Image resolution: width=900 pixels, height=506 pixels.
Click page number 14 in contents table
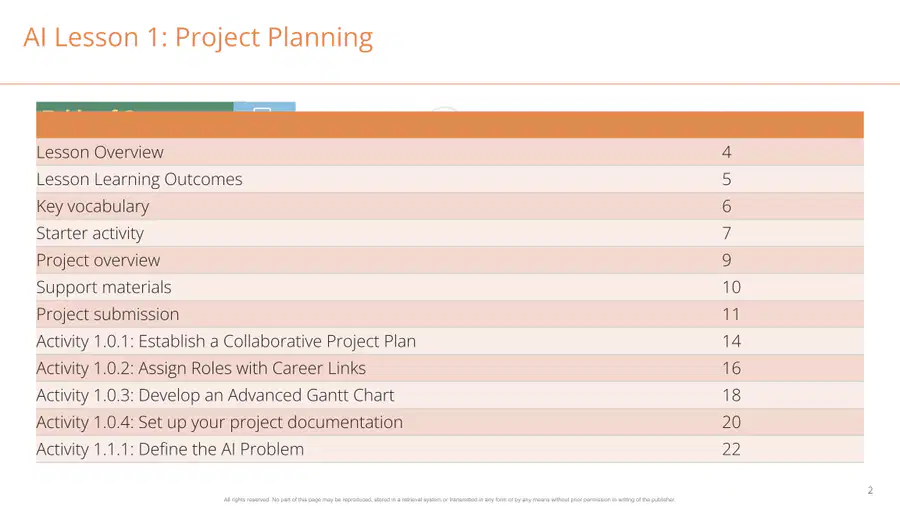pos(731,341)
